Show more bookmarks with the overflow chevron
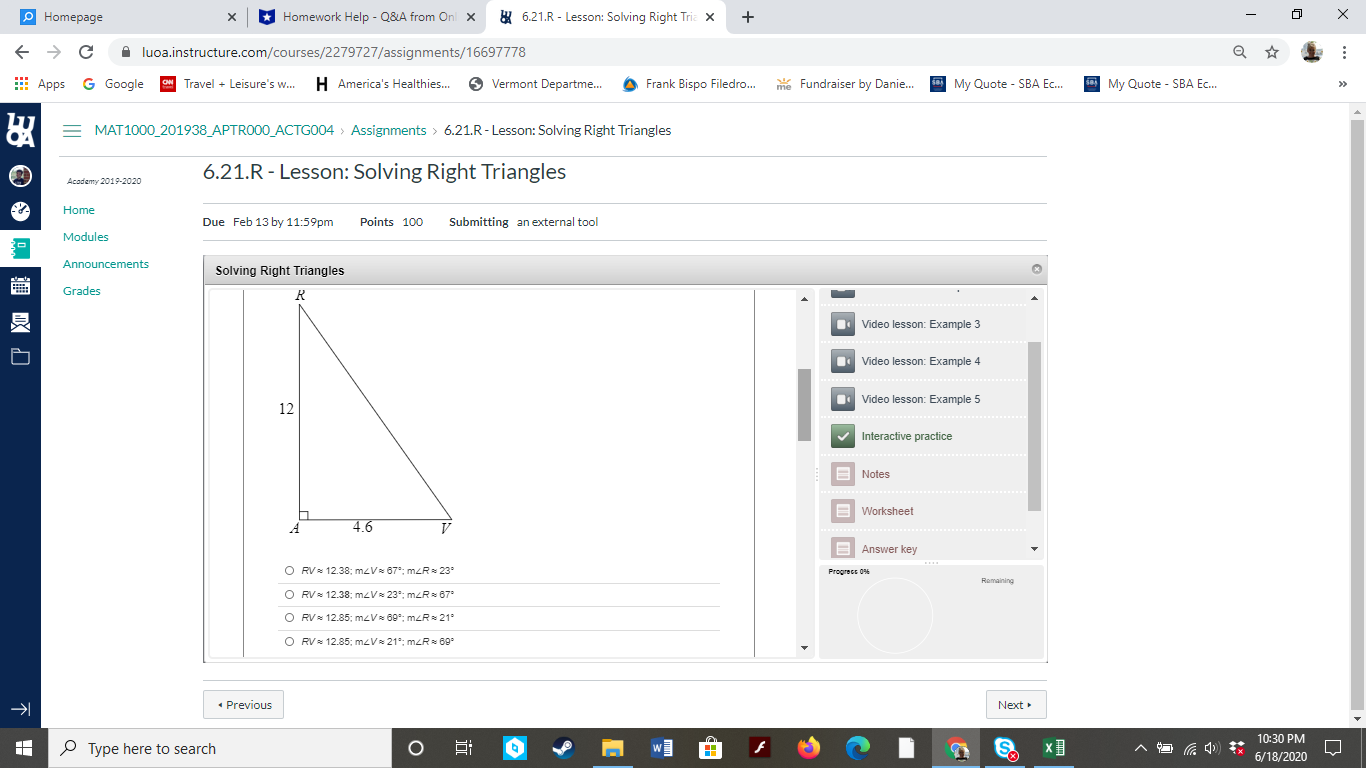This screenshot has width=1366, height=768. point(1342,84)
